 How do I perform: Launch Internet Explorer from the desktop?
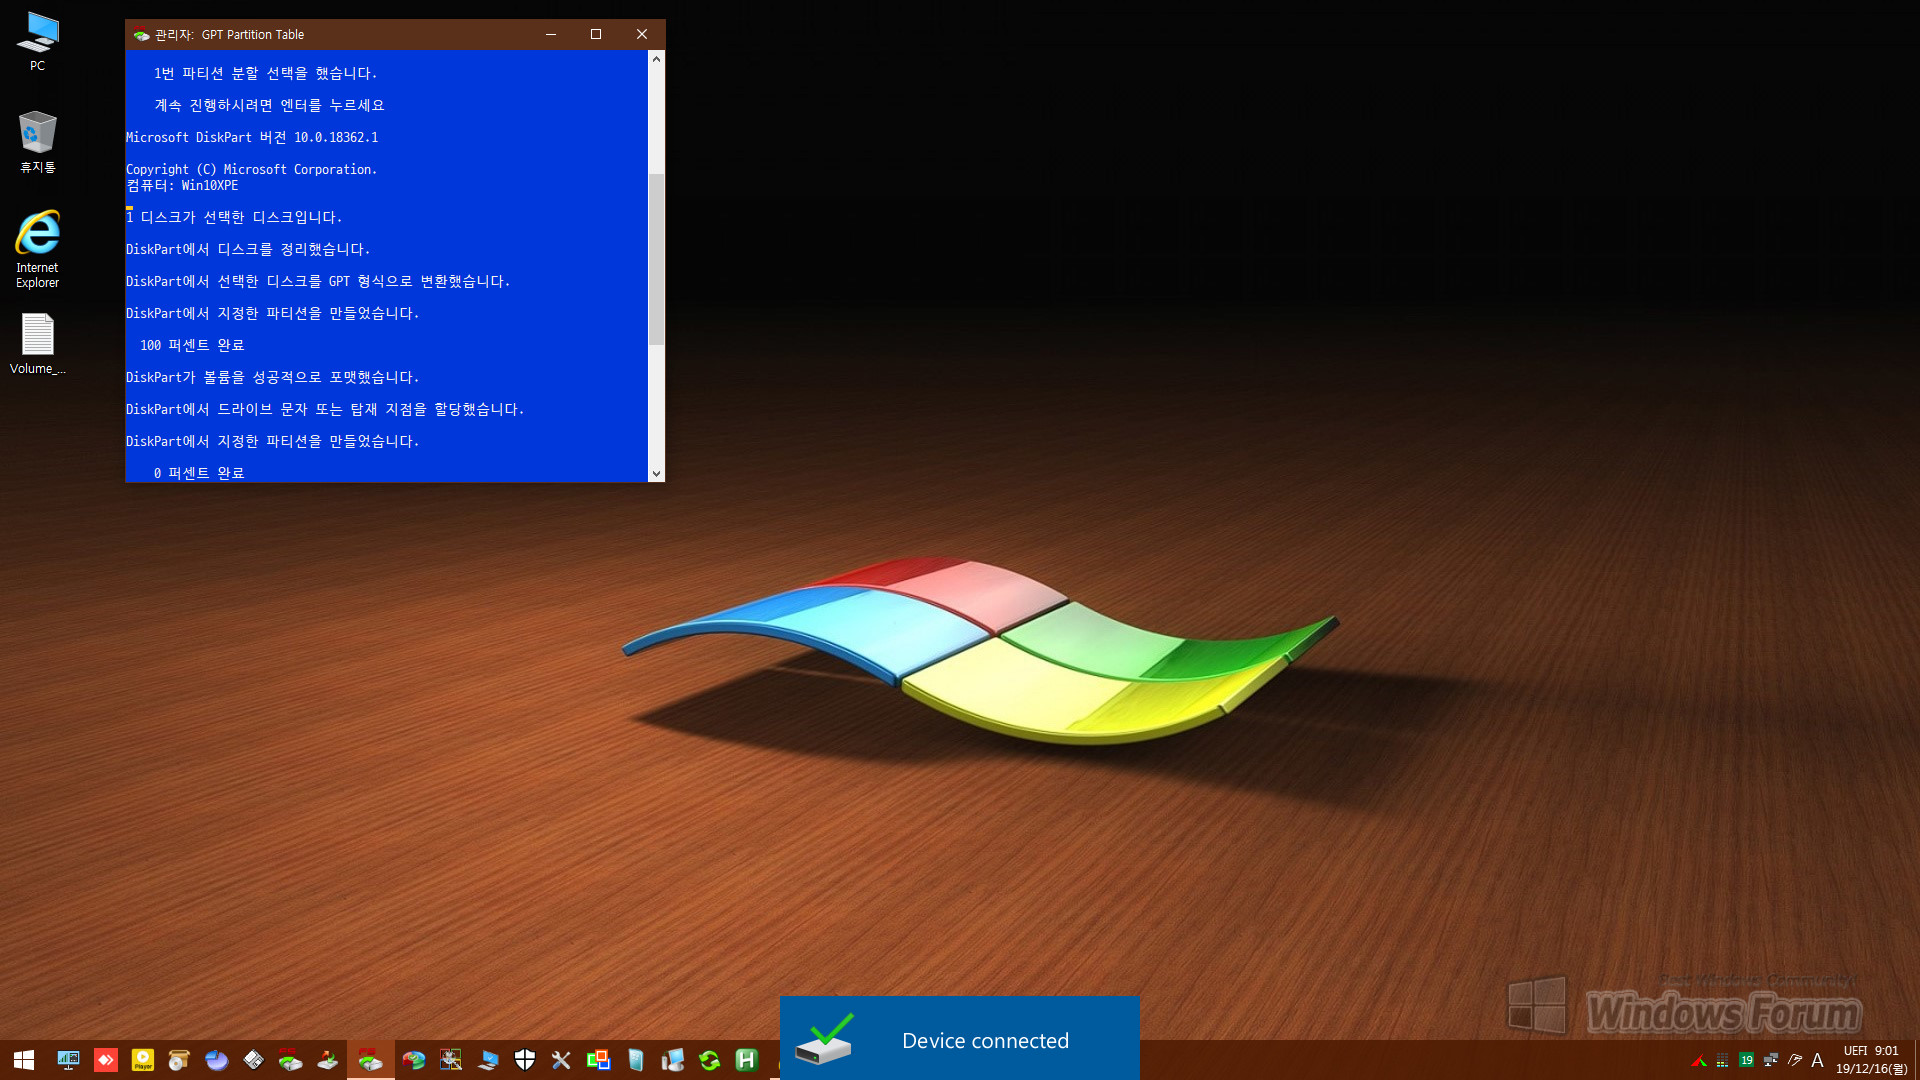click(37, 249)
